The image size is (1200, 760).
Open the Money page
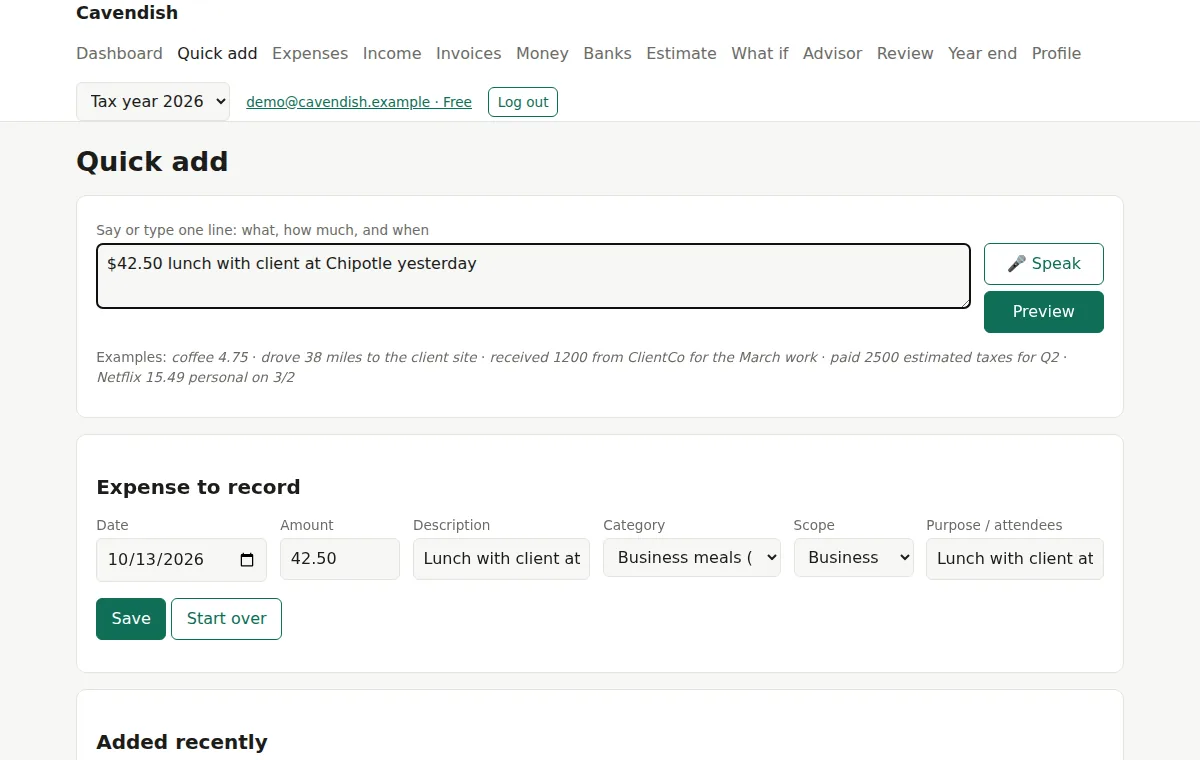point(542,53)
